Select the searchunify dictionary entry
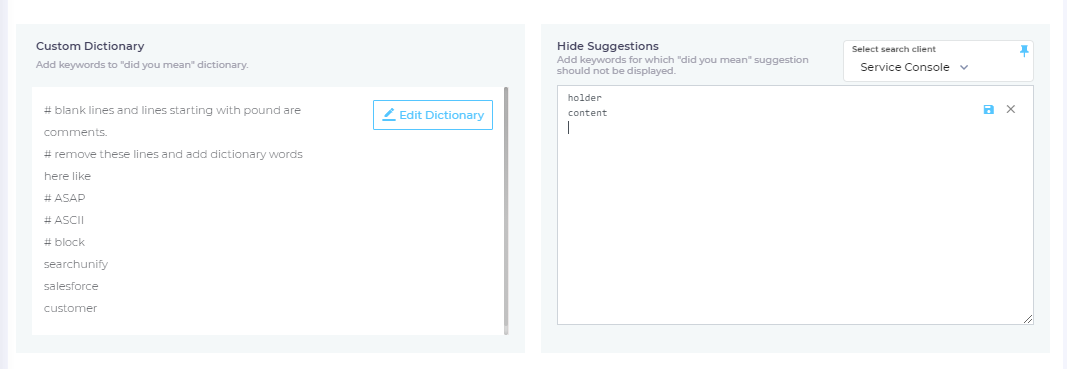Image resolution: width=1067 pixels, height=369 pixels. coord(76,264)
